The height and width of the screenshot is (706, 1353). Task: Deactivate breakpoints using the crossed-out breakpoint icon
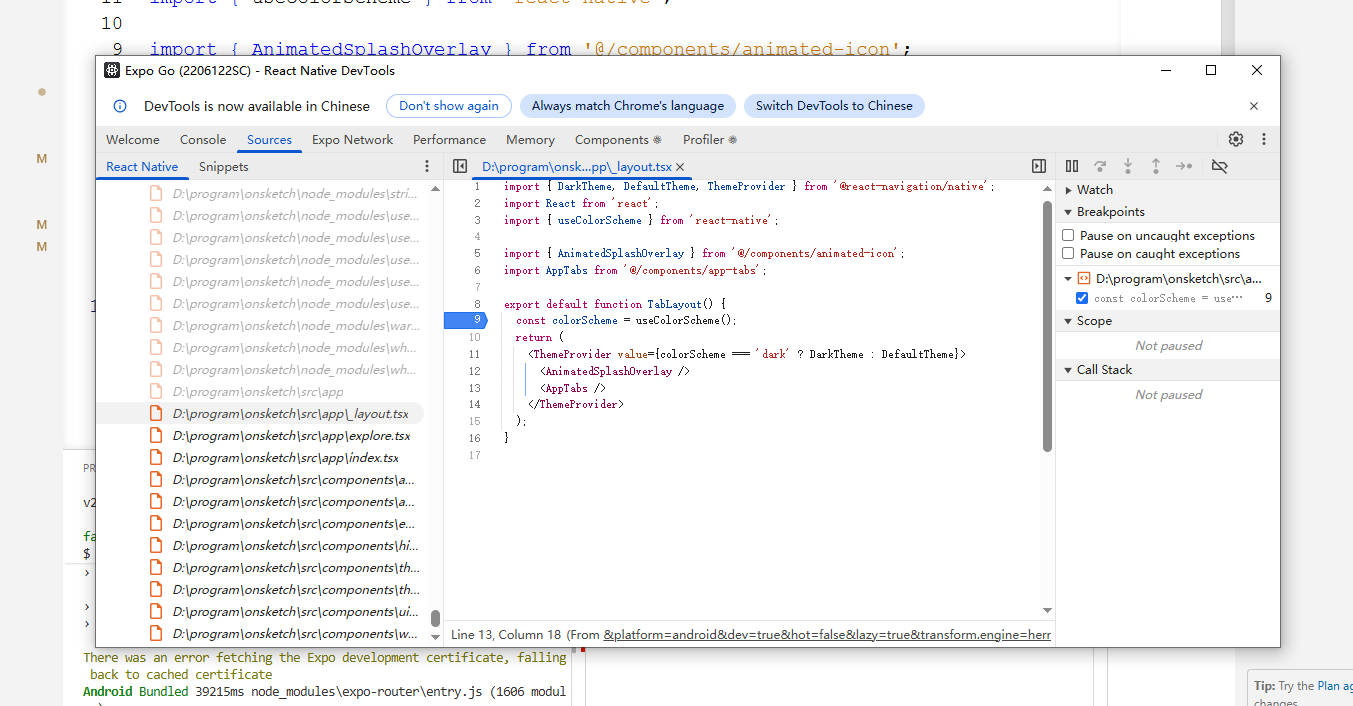pyautogui.click(x=1219, y=166)
